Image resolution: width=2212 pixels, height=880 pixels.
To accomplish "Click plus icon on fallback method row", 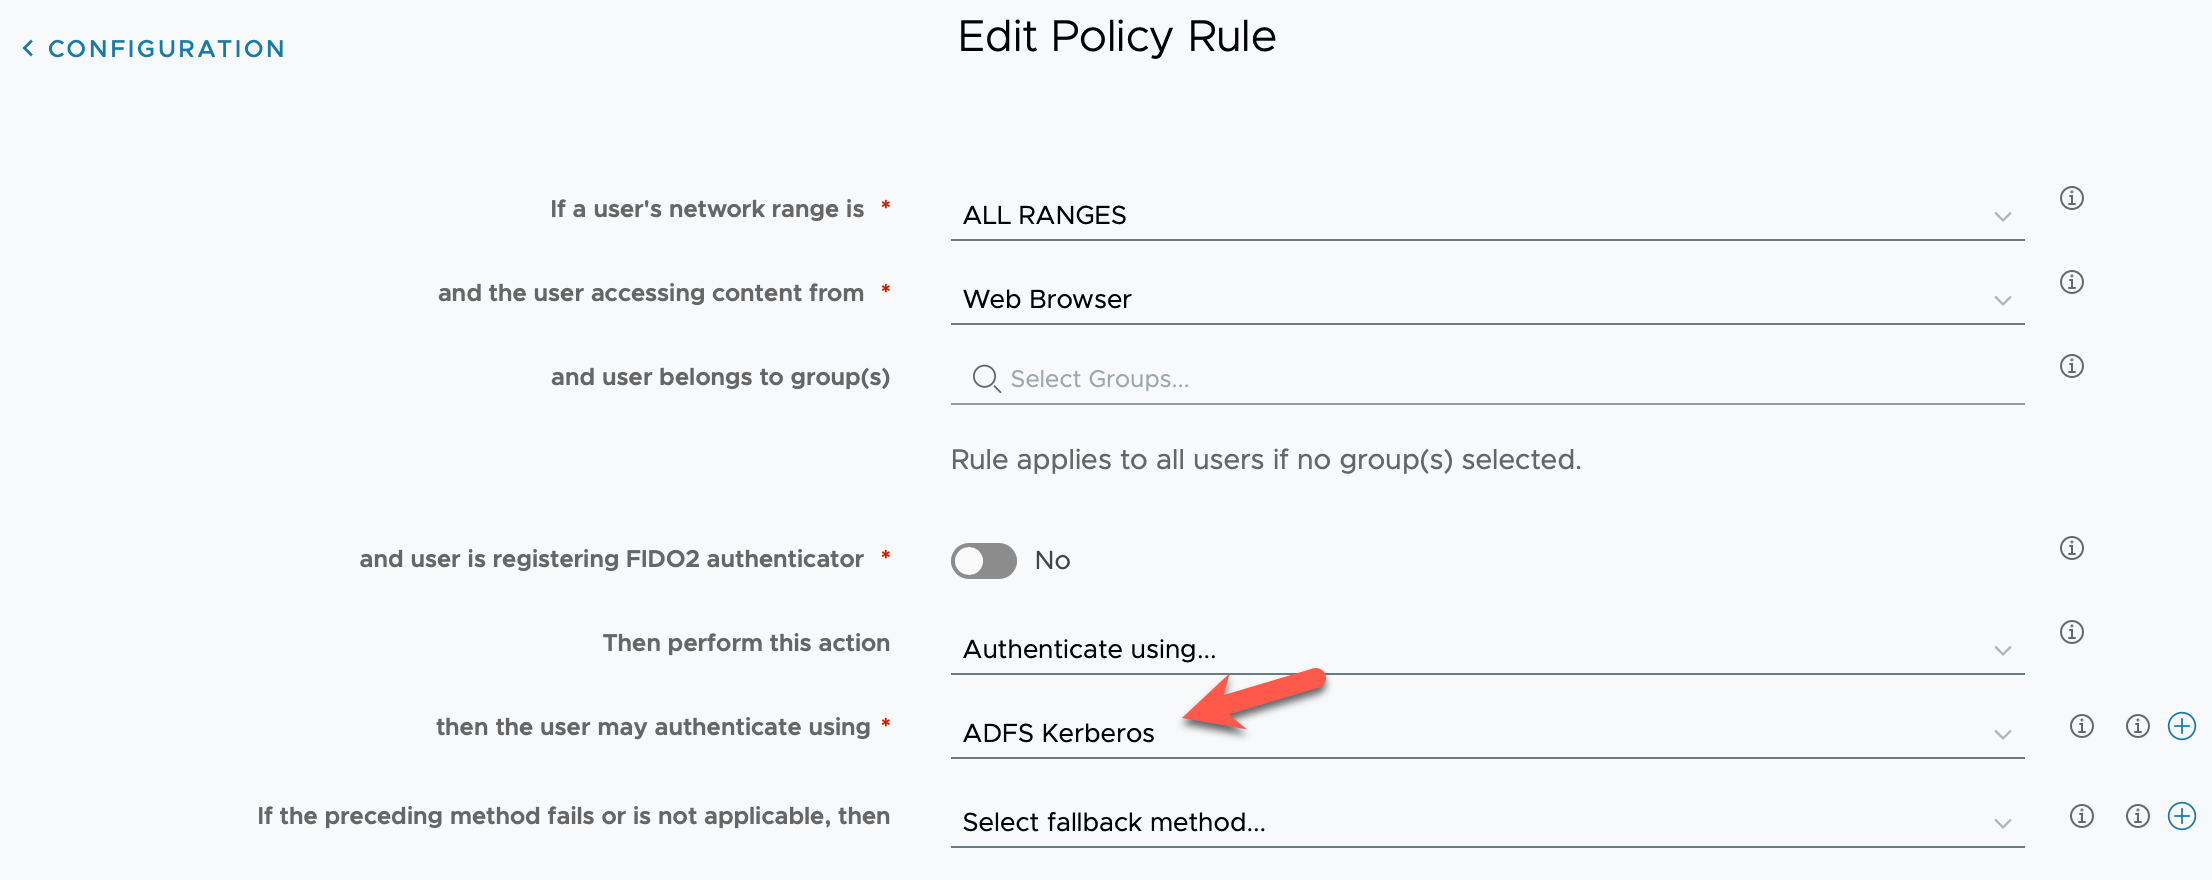I will pos(2181,816).
